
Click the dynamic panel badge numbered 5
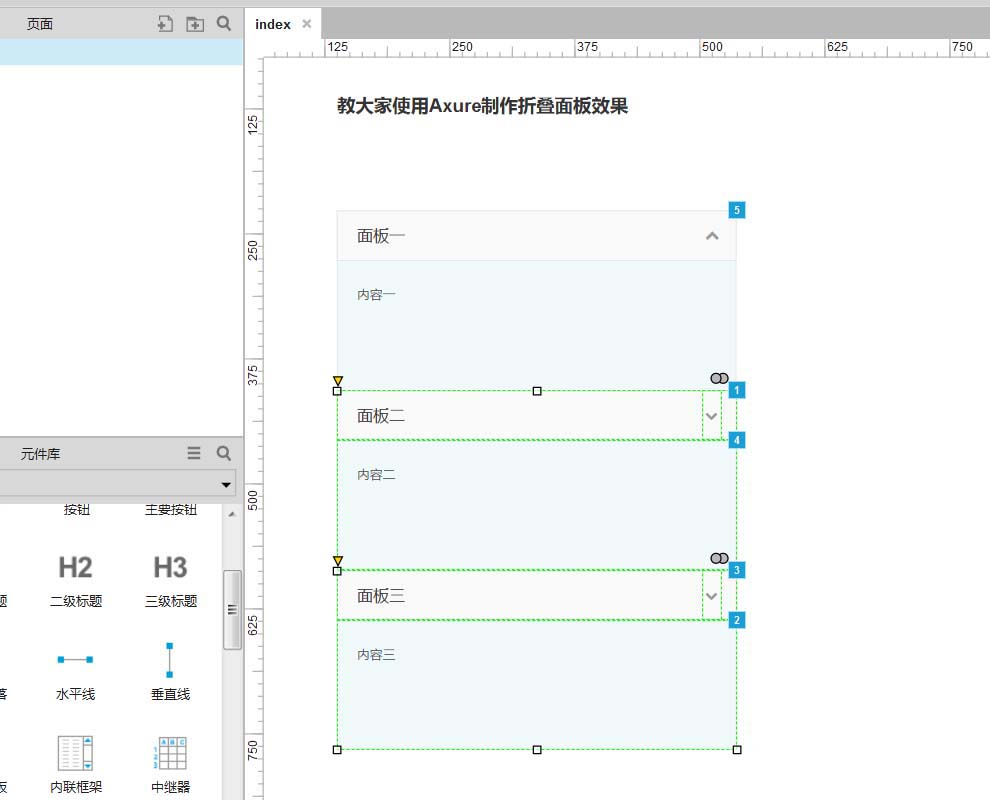tap(737, 209)
